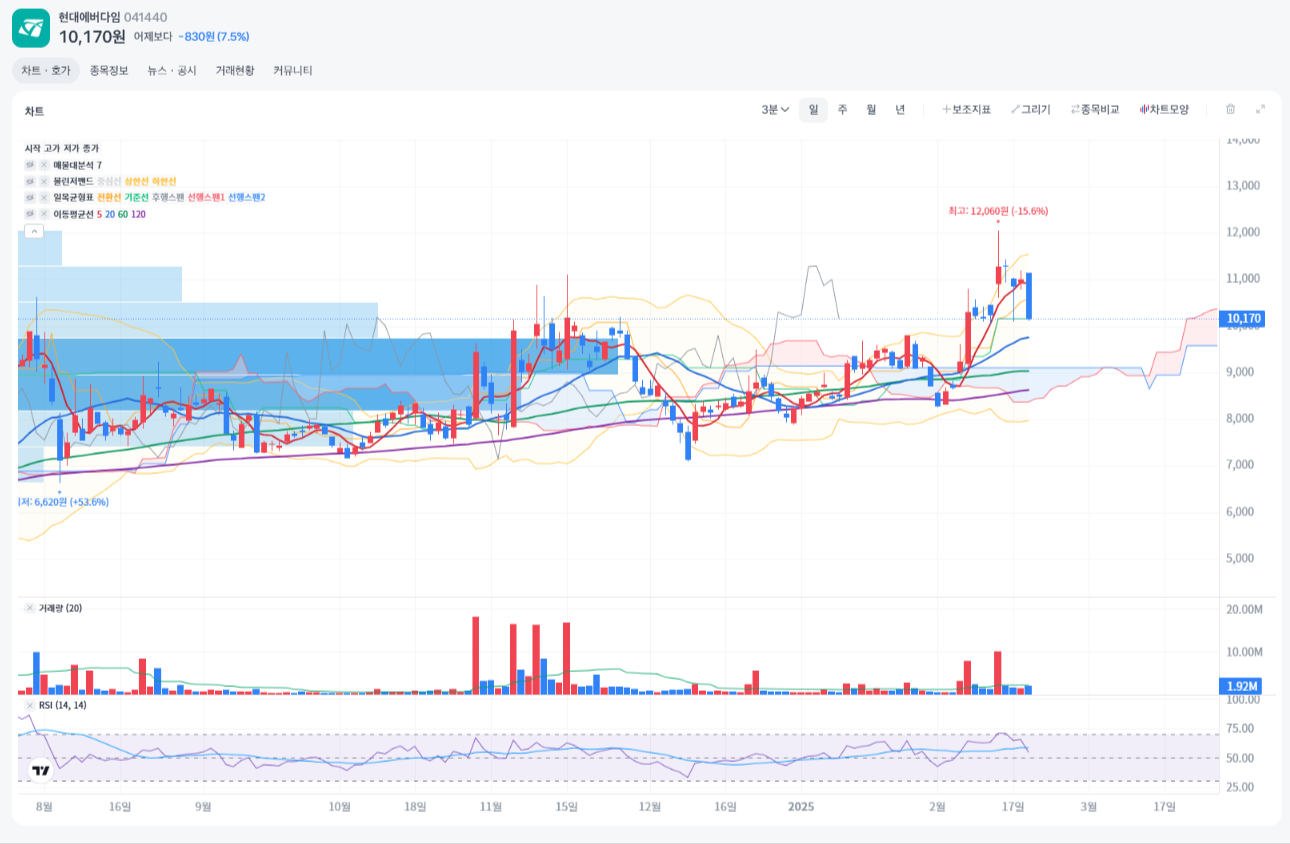Click the 거래량 (20) indicator label
Viewport: 1290px width, 844px height.
59,608
